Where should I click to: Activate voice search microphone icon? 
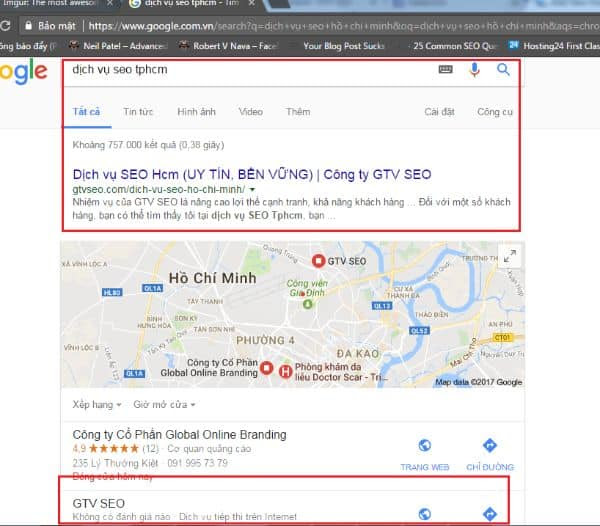pyautogui.click(x=474, y=70)
